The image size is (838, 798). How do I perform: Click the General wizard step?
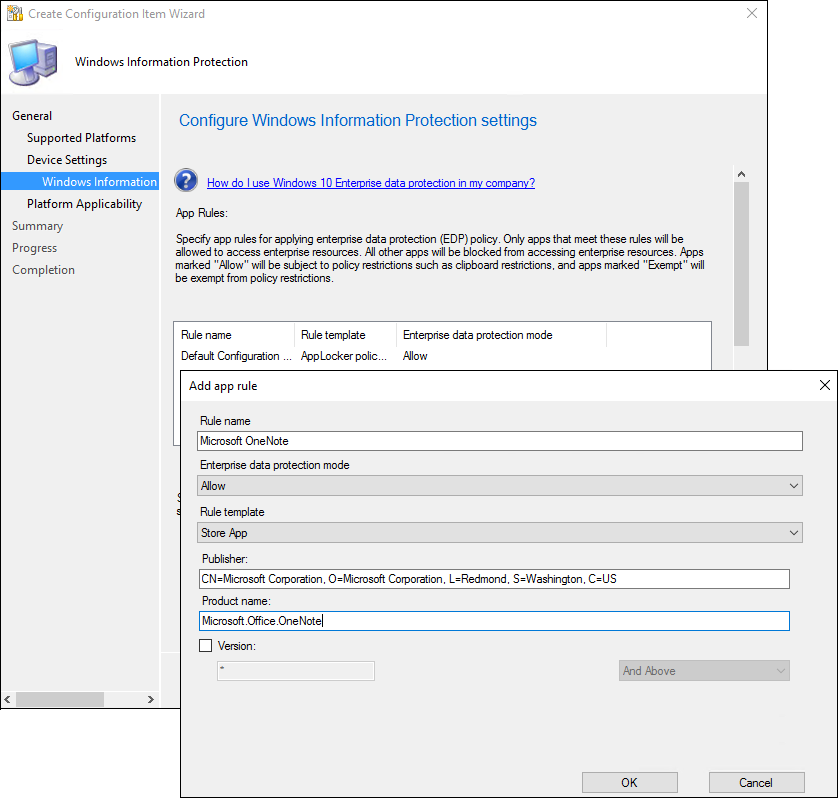pos(32,116)
